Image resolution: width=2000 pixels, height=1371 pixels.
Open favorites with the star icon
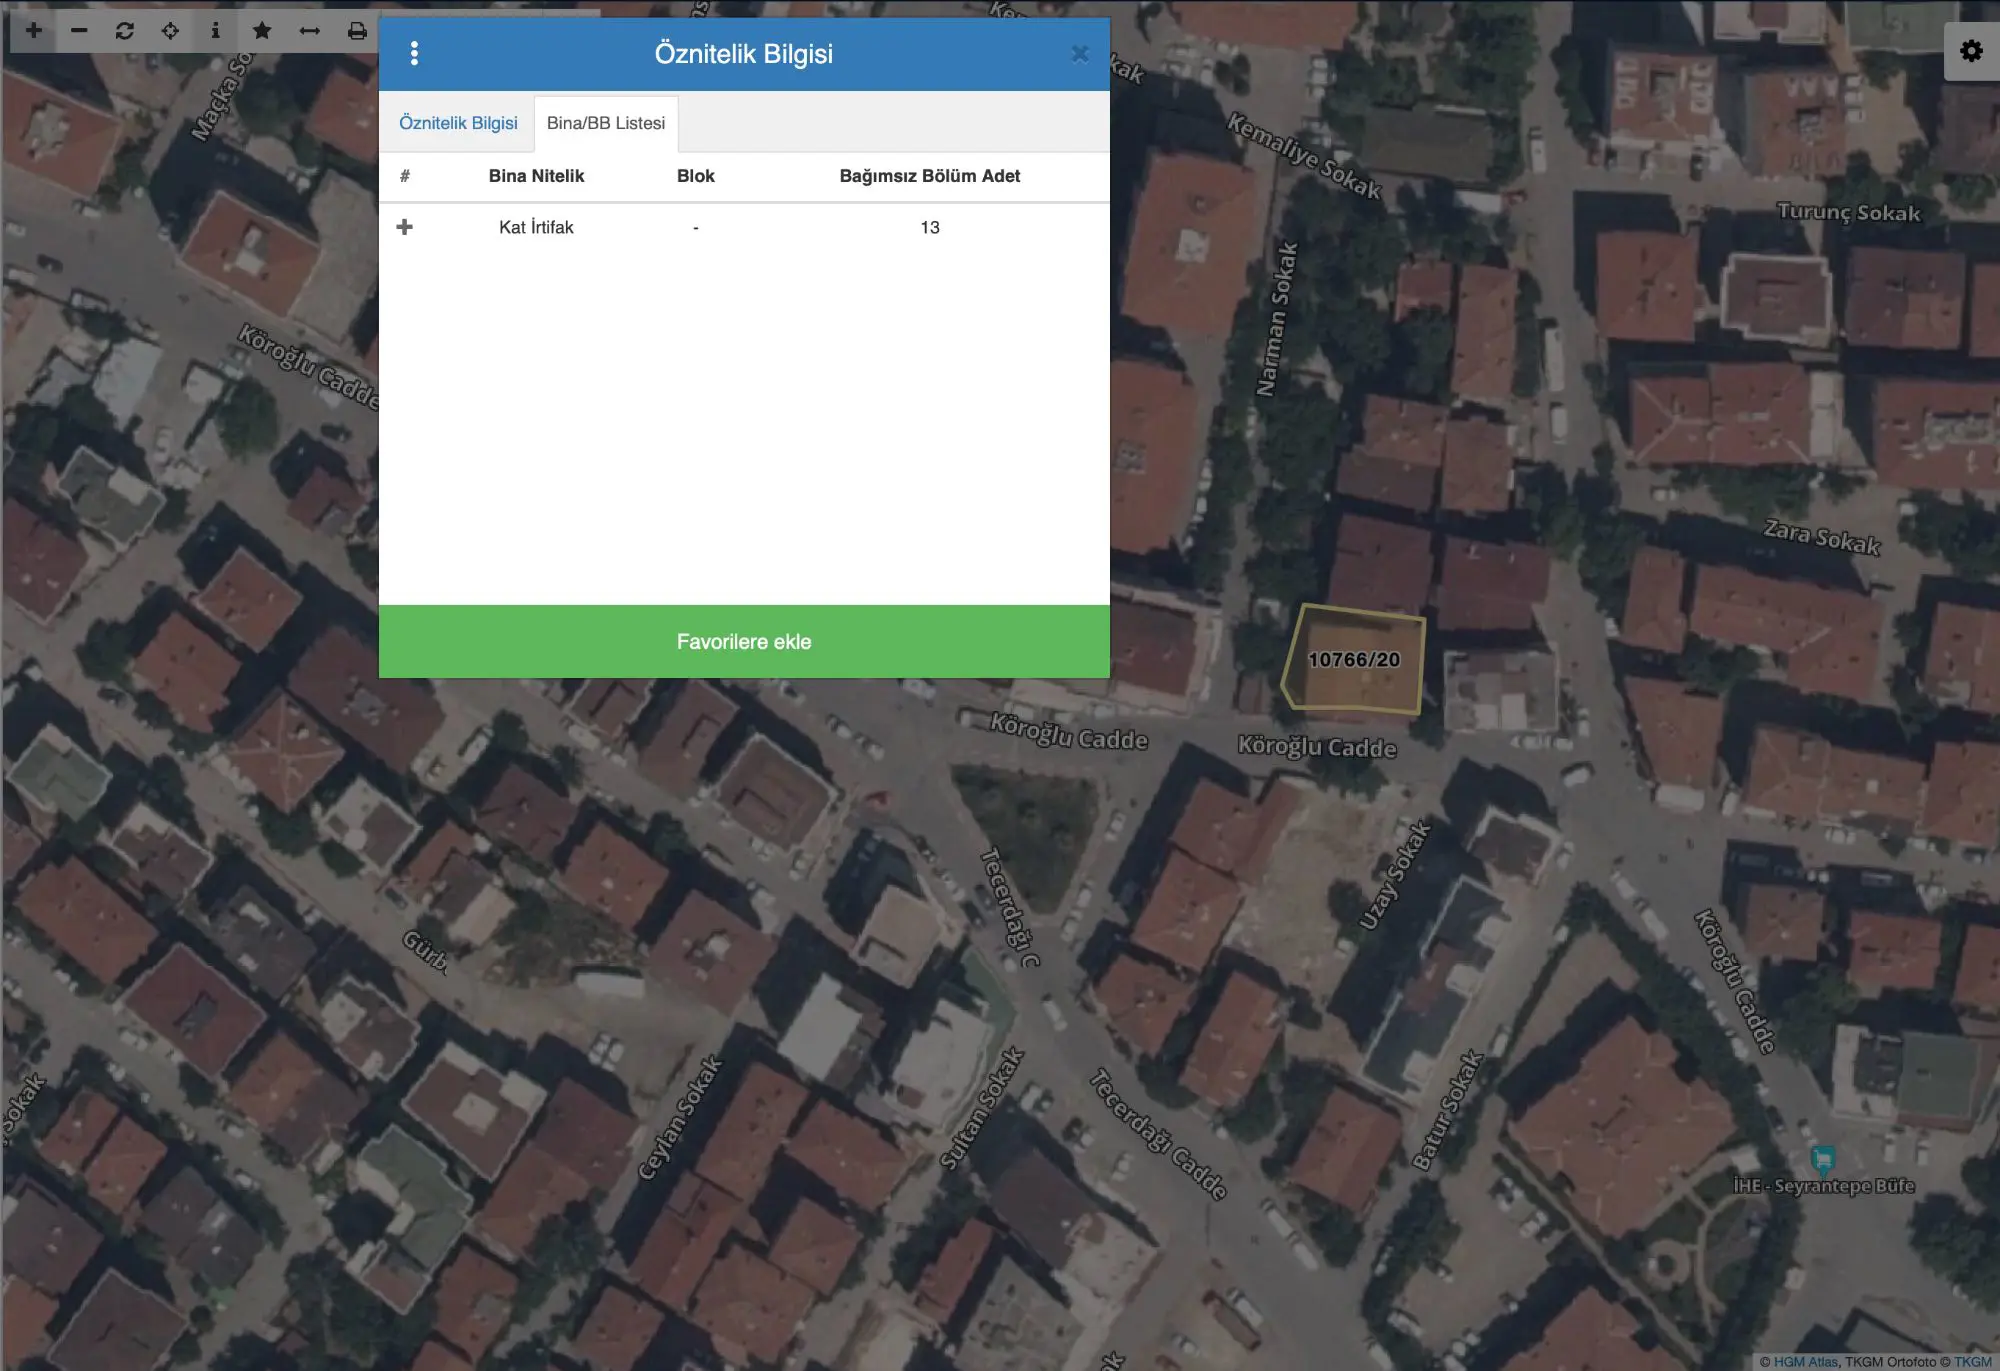pos(262,31)
